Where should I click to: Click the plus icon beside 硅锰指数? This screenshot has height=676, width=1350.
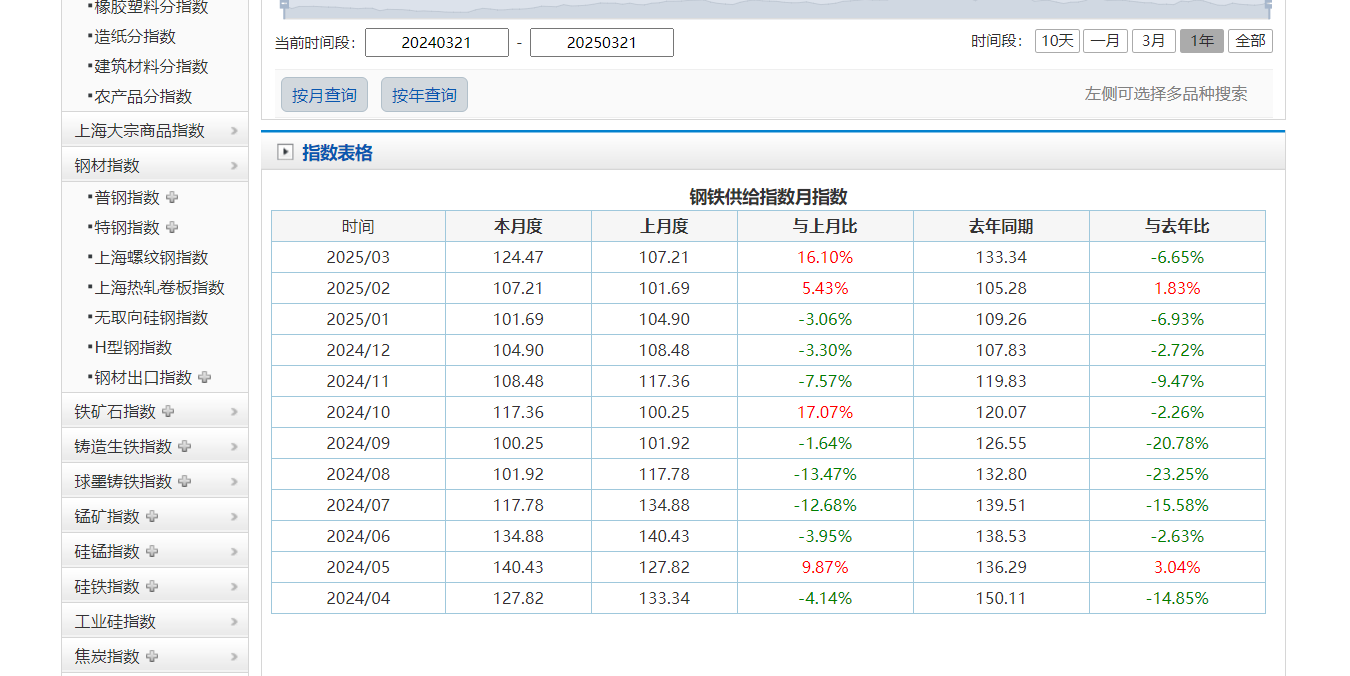(x=152, y=551)
